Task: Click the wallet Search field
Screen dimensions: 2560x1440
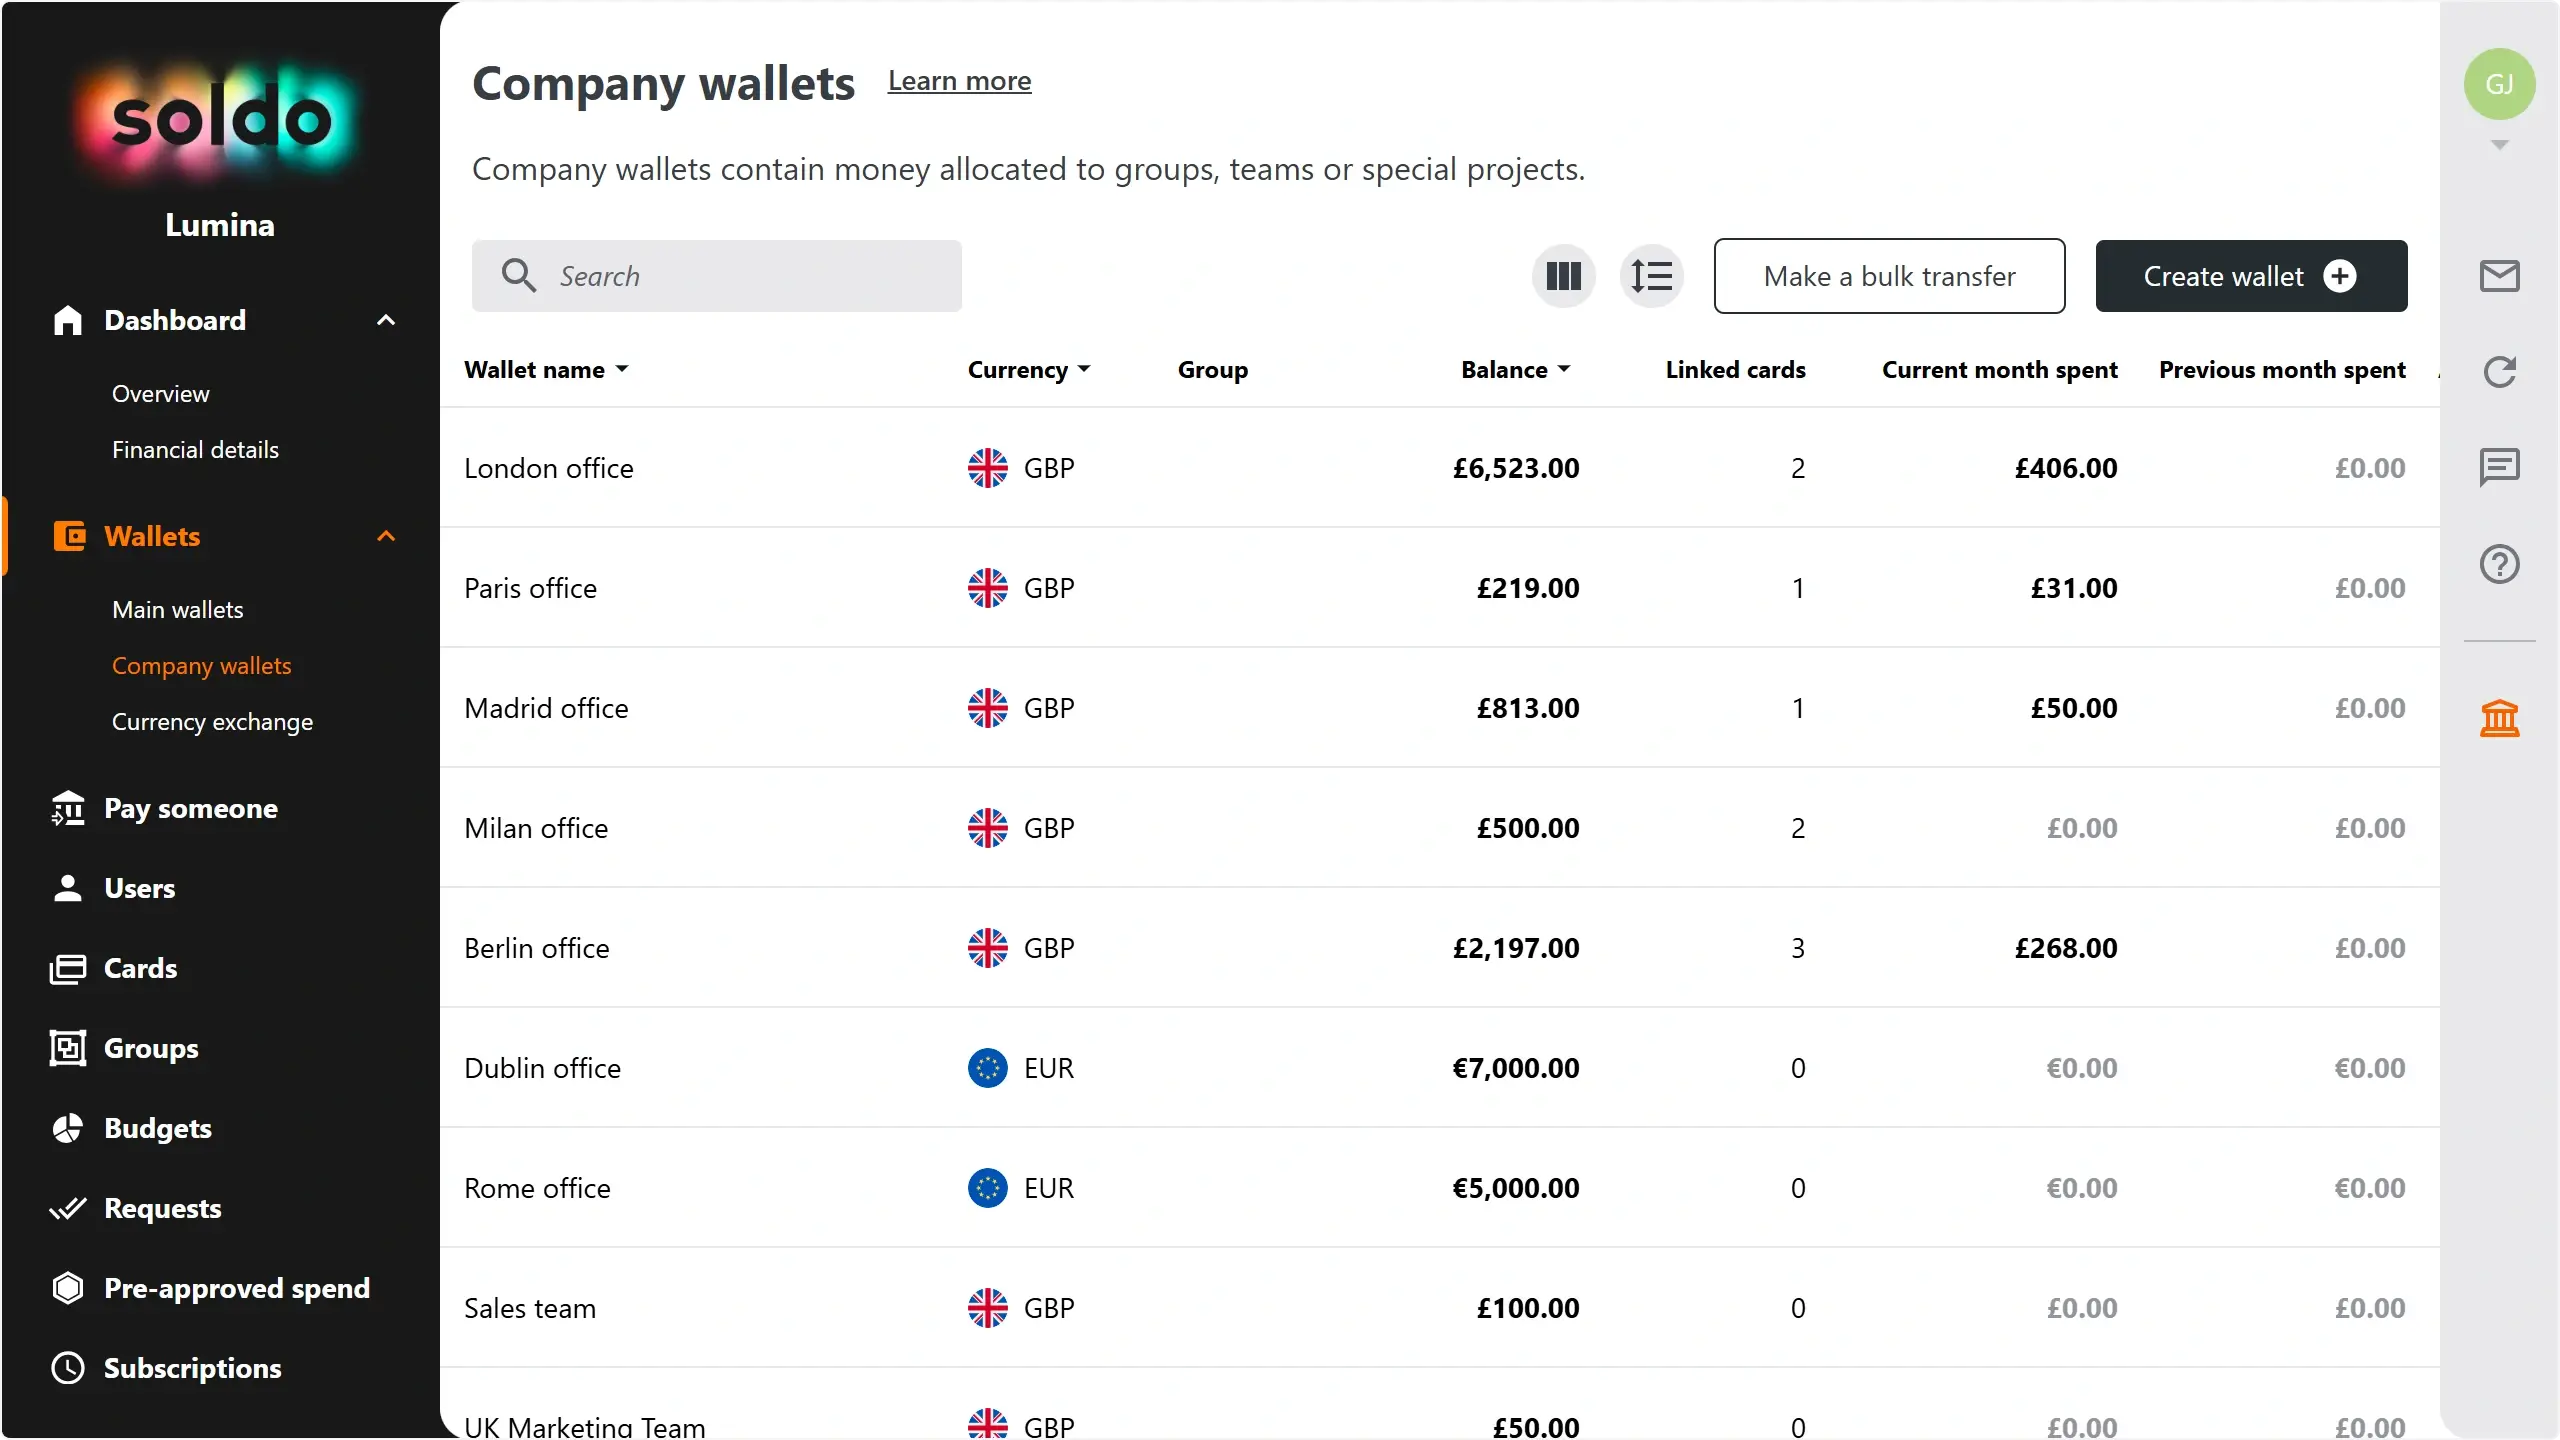Action: (x=740, y=276)
